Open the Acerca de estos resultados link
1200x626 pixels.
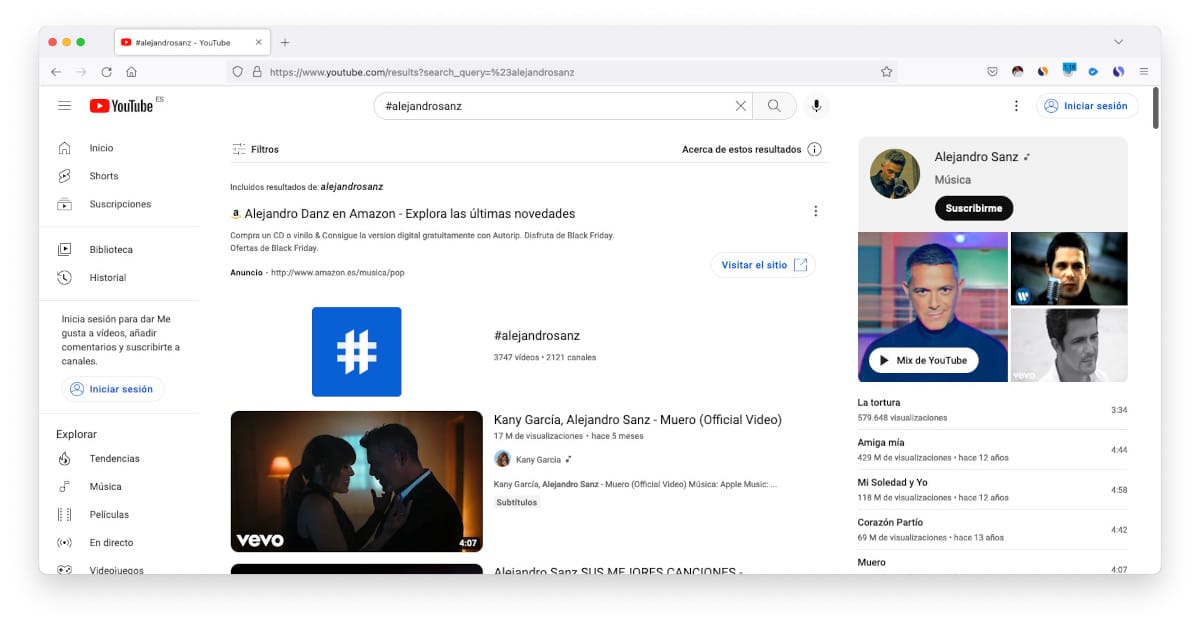741,150
